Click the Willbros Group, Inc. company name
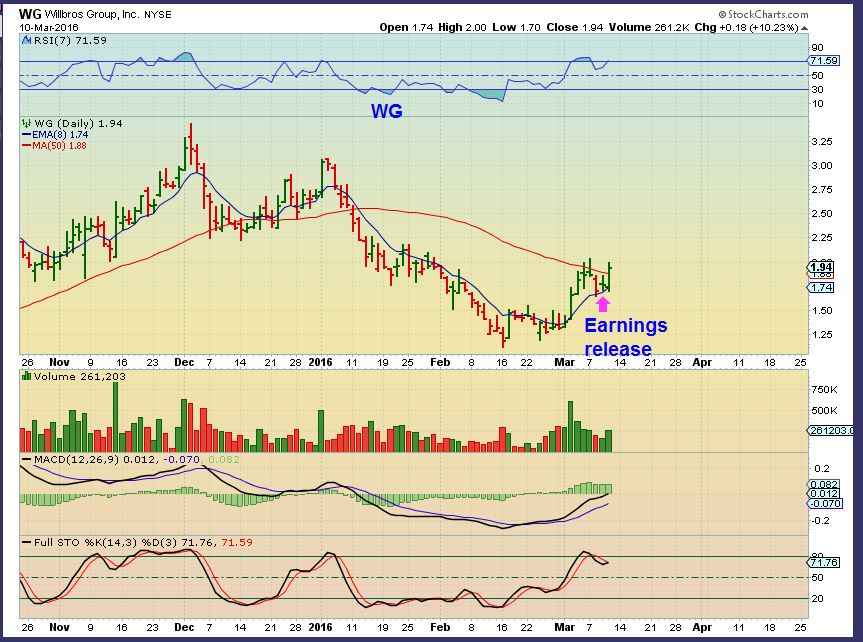The height and width of the screenshot is (642, 863). click(92, 14)
